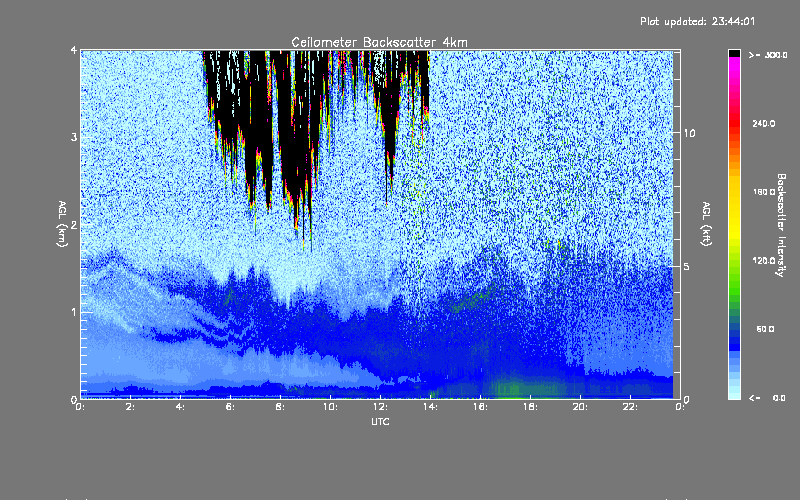The height and width of the screenshot is (500, 800).
Task: Click the x-axis tick label 22:
Action: coord(630,407)
